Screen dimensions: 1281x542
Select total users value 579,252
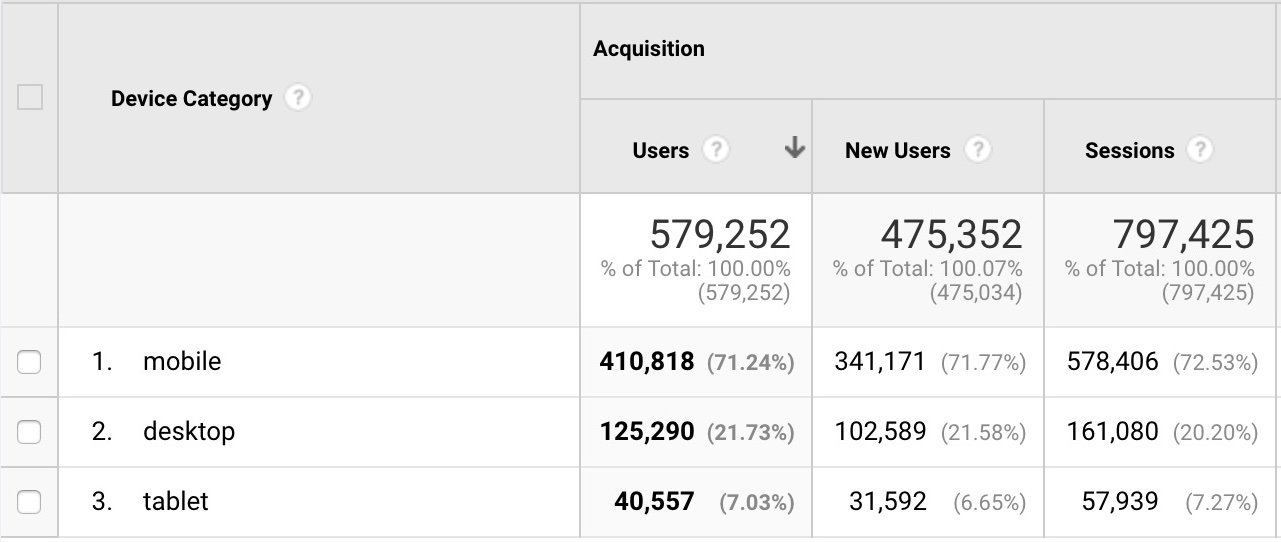[x=720, y=234]
